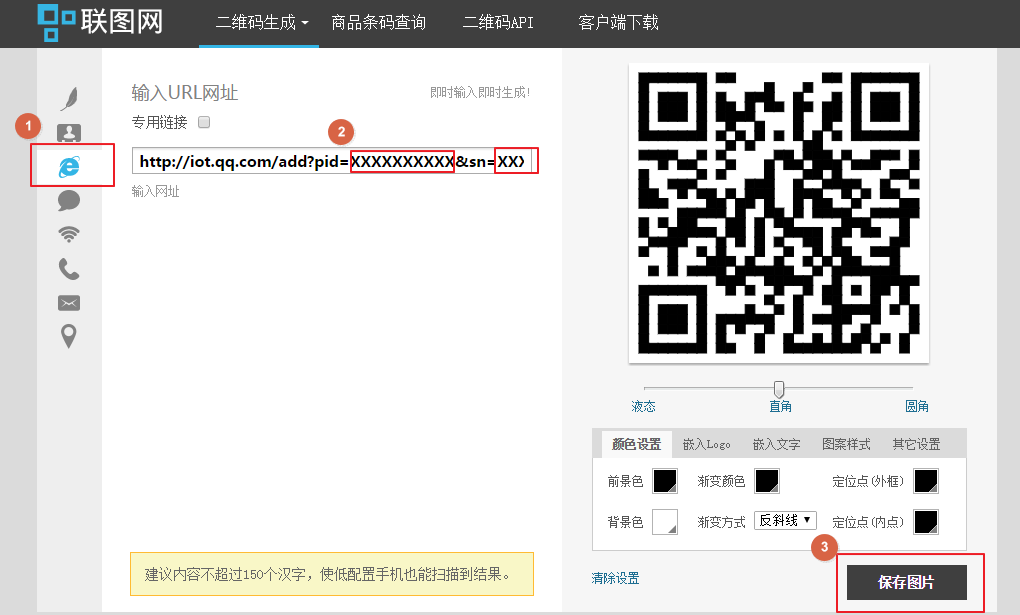Switch to the 嵌入文字 tab
The height and width of the screenshot is (615, 1020).
[x=777, y=444]
